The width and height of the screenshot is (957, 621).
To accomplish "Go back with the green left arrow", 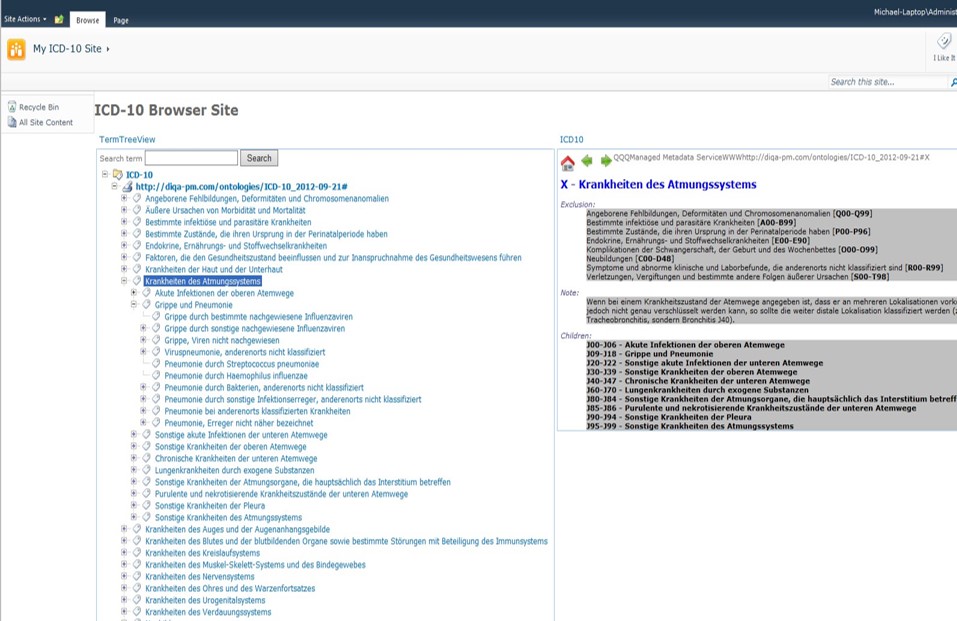I will tap(587, 161).
